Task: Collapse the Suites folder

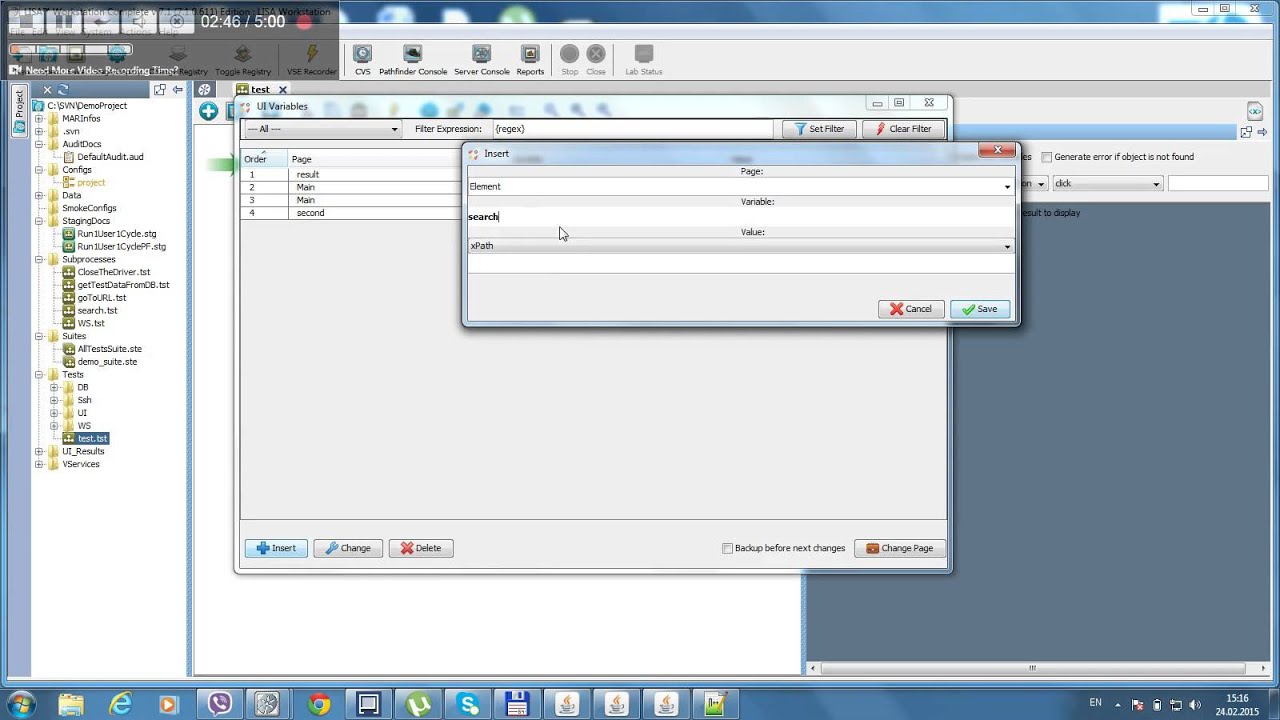Action: tap(40, 336)
